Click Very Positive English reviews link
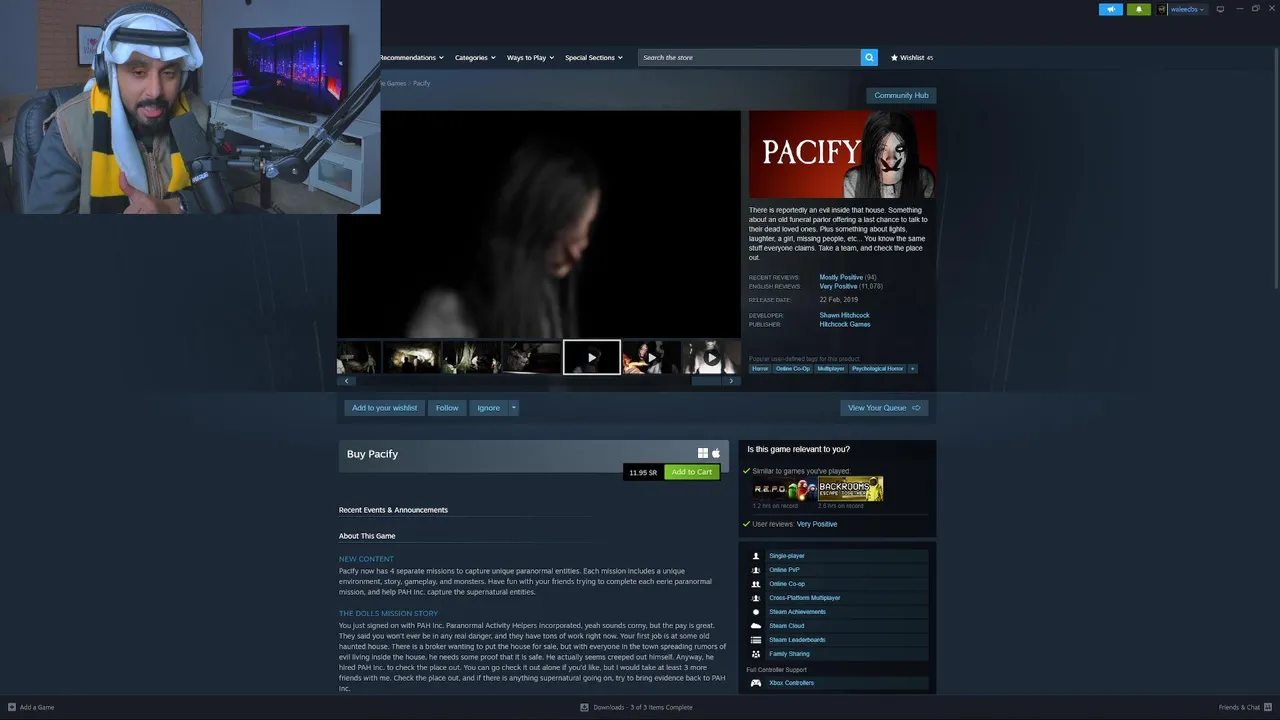 click(x=838, y=286)
